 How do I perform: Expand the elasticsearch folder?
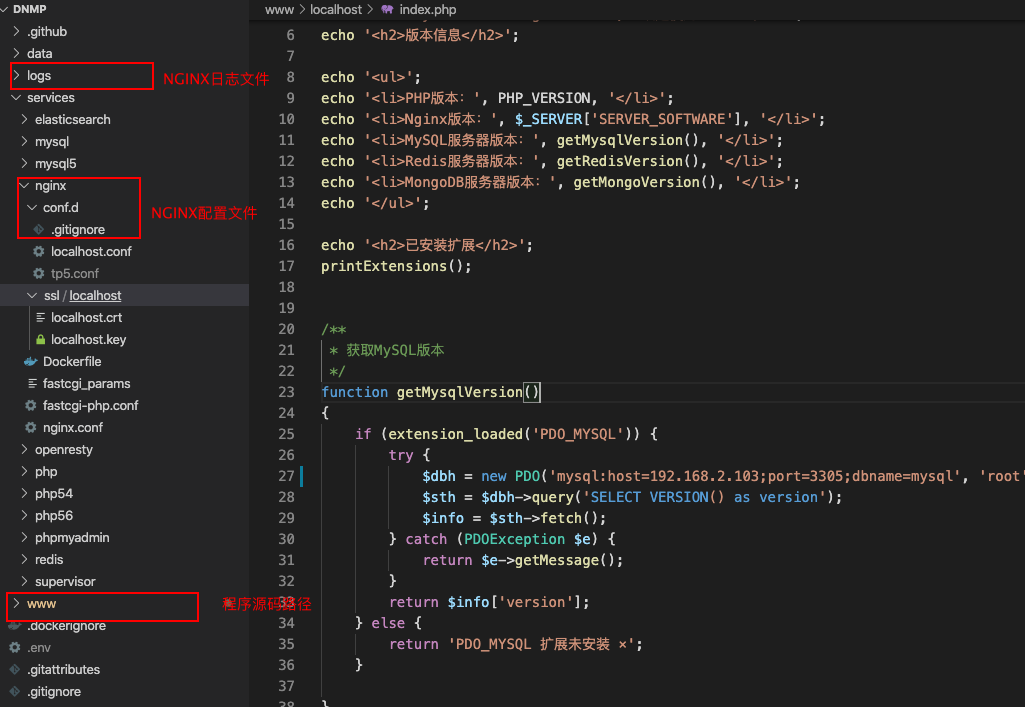coord(24,119)
